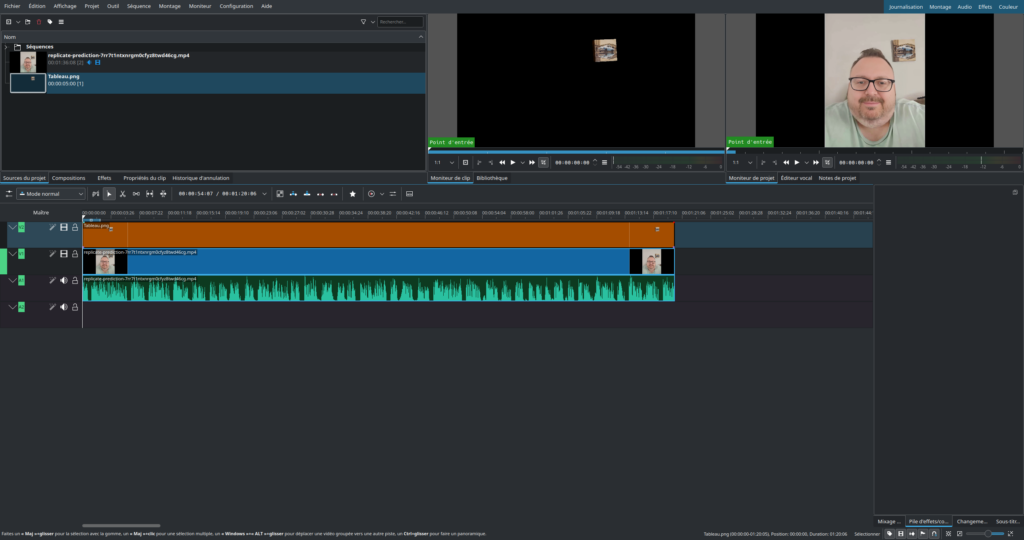Screen dimensions: 1024x540
Task: Fast forward in the clip monitor
Action: click(x=532, y=163)
